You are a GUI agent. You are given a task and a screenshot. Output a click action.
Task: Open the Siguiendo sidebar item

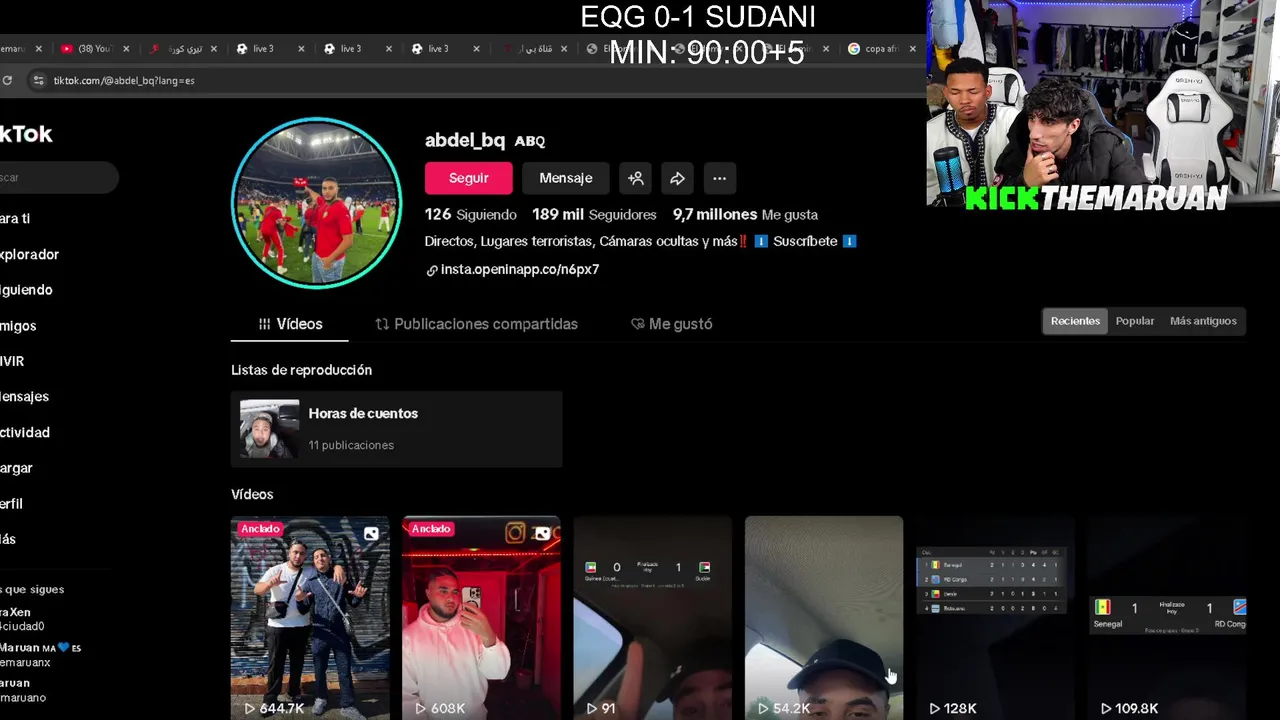[27, 290]
